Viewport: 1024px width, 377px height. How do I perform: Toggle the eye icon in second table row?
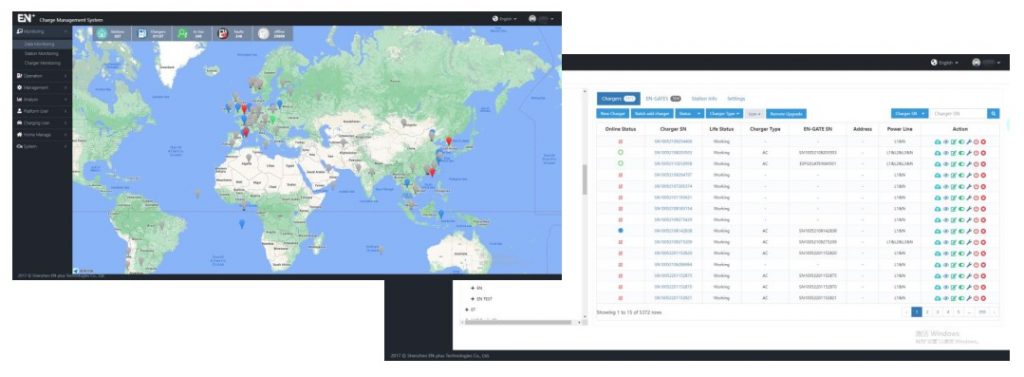pyautogui.click(x=946, y=153)
